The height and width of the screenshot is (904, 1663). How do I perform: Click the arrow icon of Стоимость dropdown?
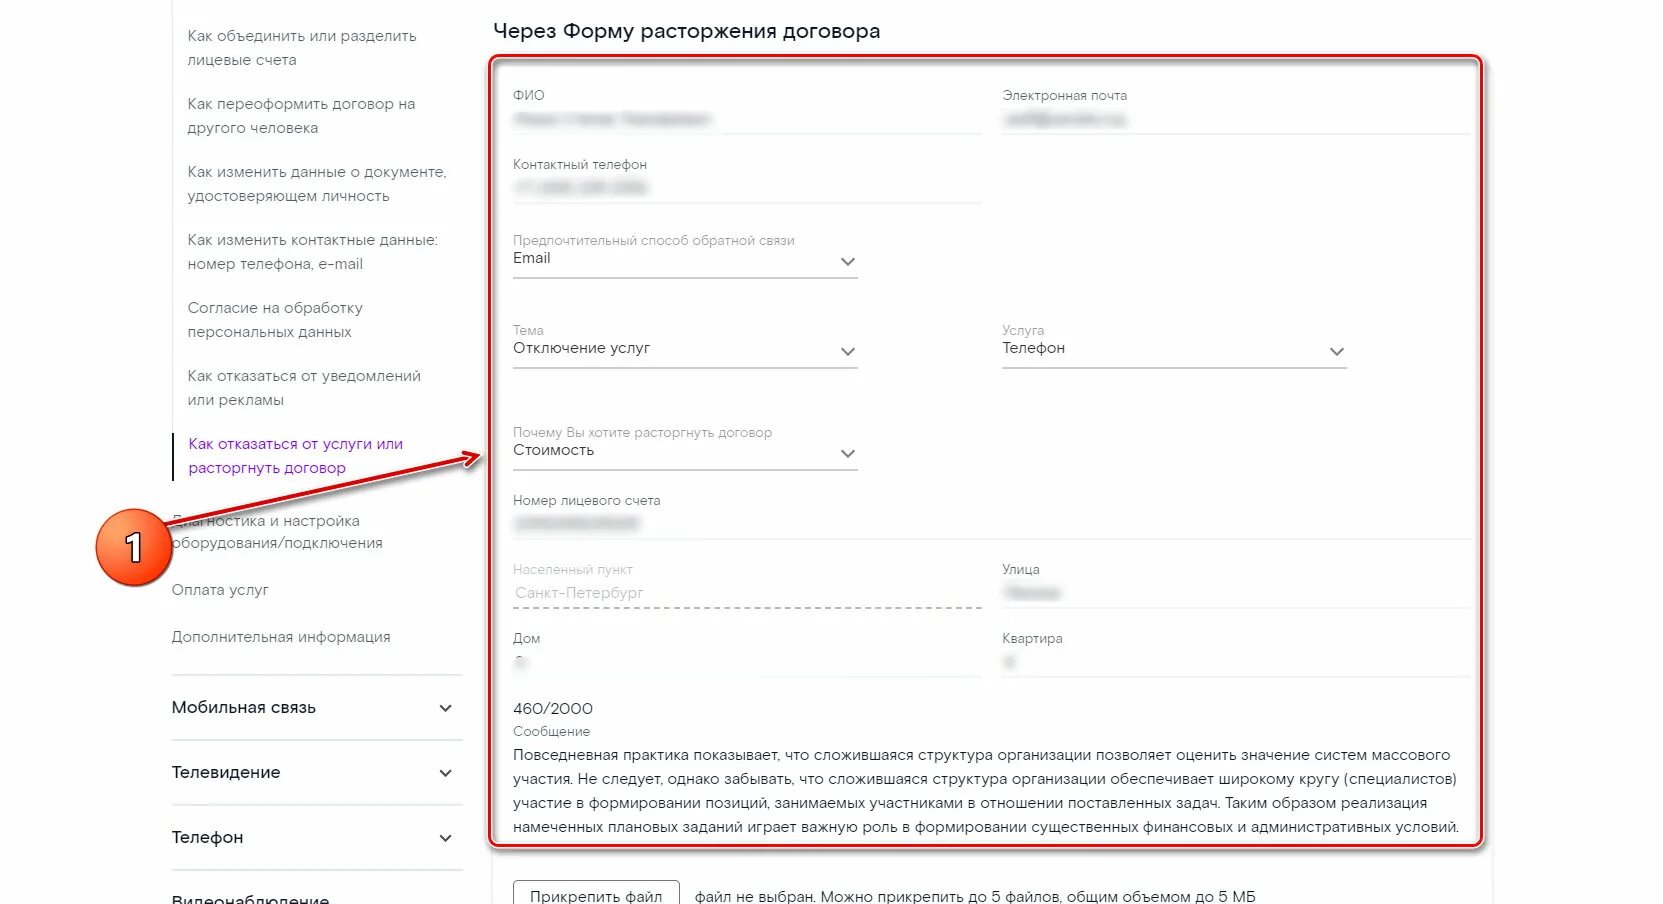(x=848, y=453)
